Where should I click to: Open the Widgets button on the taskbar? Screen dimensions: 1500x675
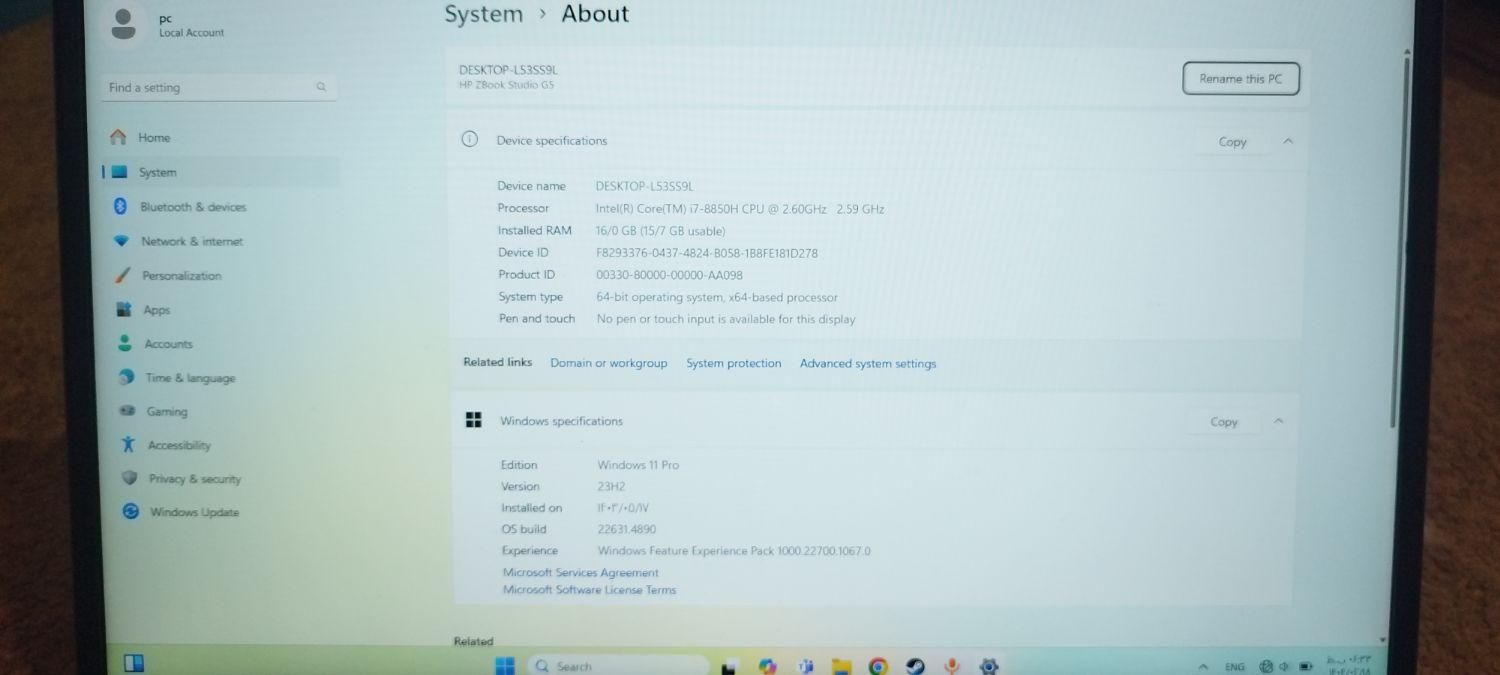pyautogui.click(x=134, y=663)
